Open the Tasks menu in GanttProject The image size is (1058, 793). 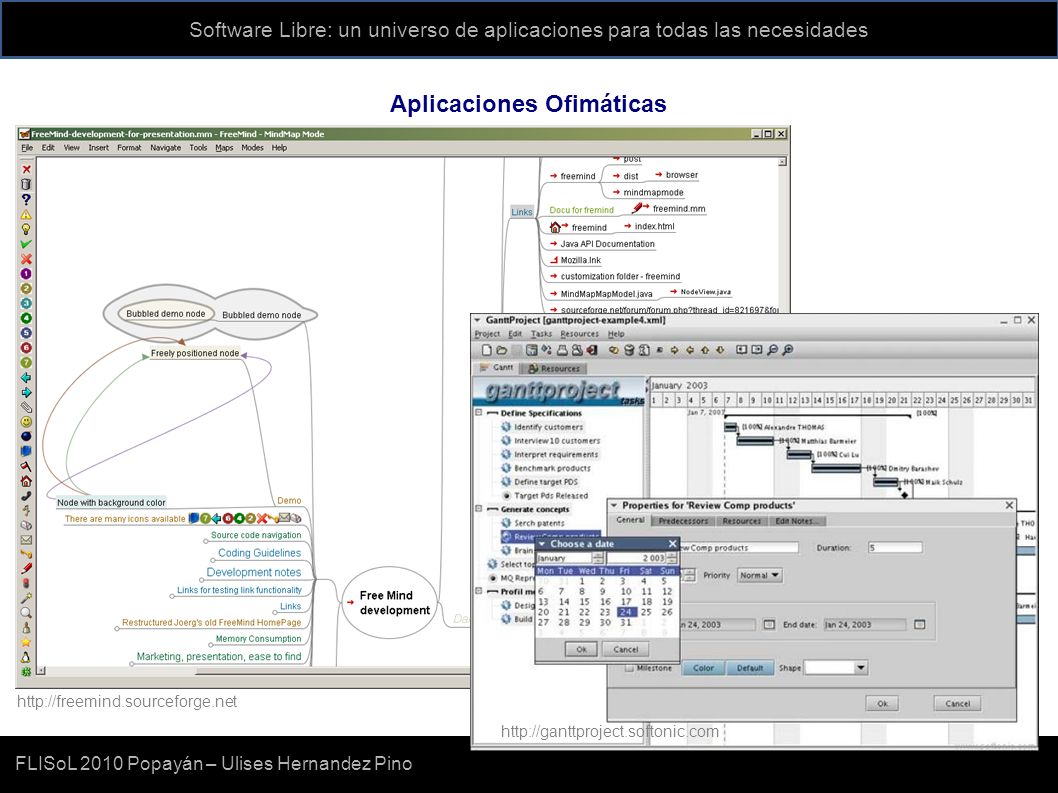click(541, 333)
